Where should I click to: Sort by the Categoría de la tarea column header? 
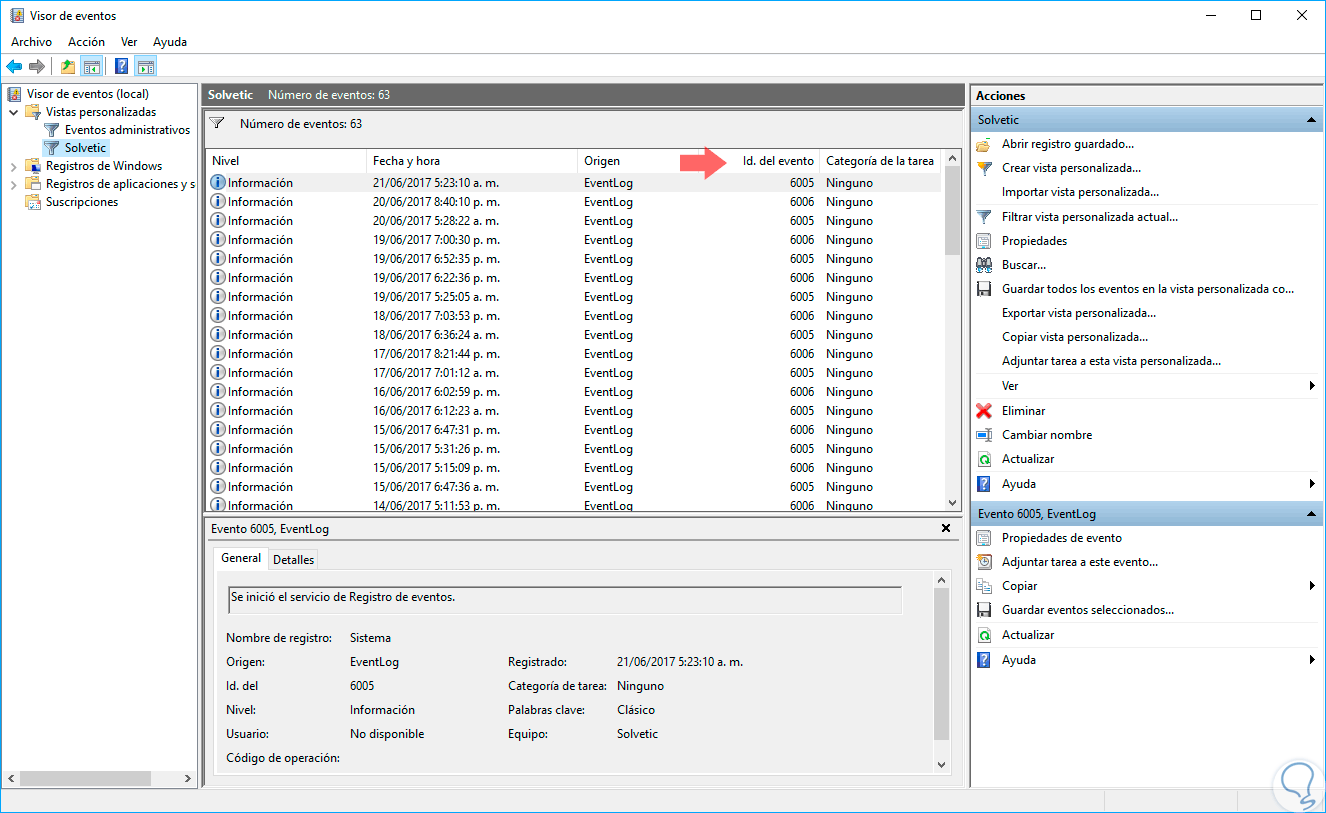(x=880, y=161)
